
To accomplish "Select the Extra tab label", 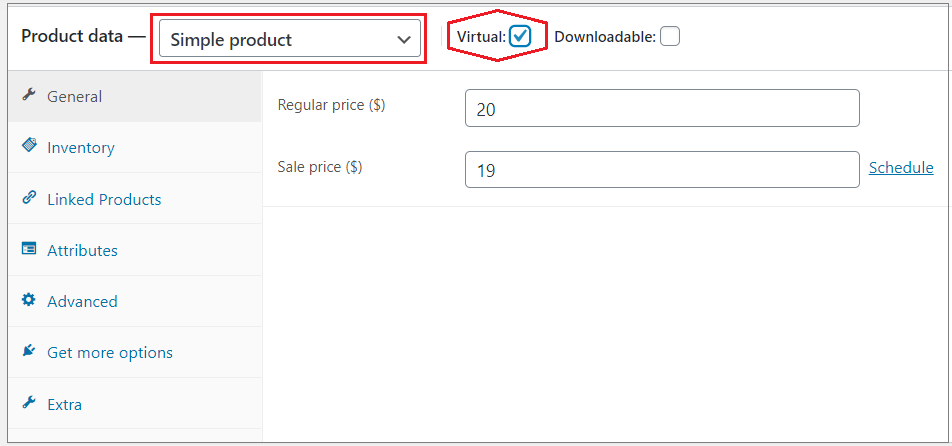I will pyautogui.click(x=64, y=405).
